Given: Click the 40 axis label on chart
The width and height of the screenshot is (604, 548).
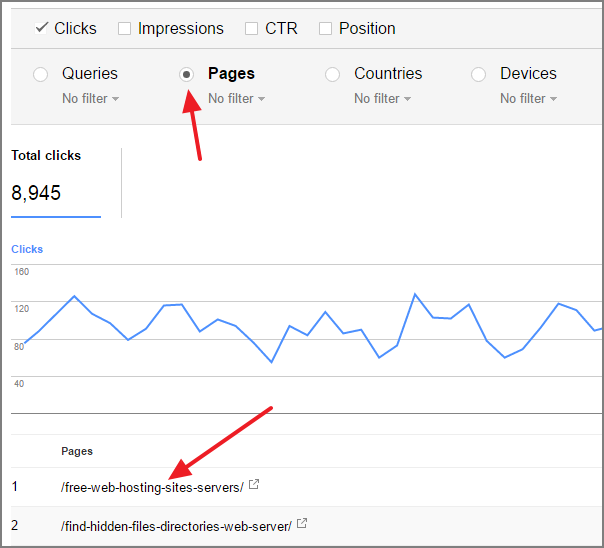Looking at the screenshot, I should click(x=19, y=384).
